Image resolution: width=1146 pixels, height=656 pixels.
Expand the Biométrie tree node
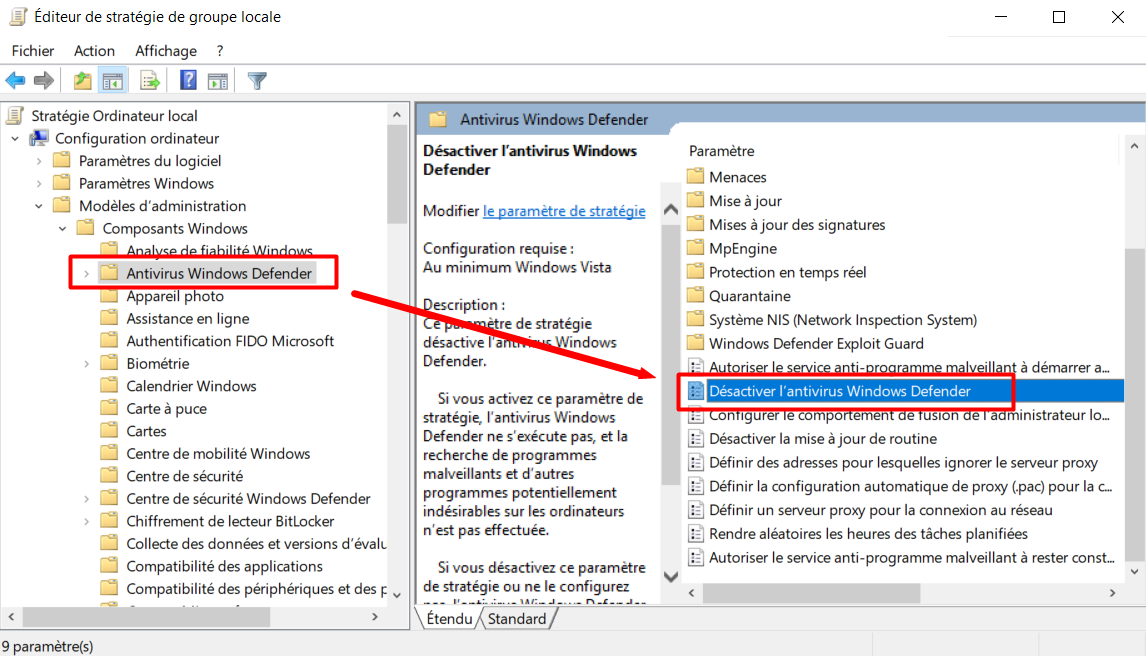[86, 364]
